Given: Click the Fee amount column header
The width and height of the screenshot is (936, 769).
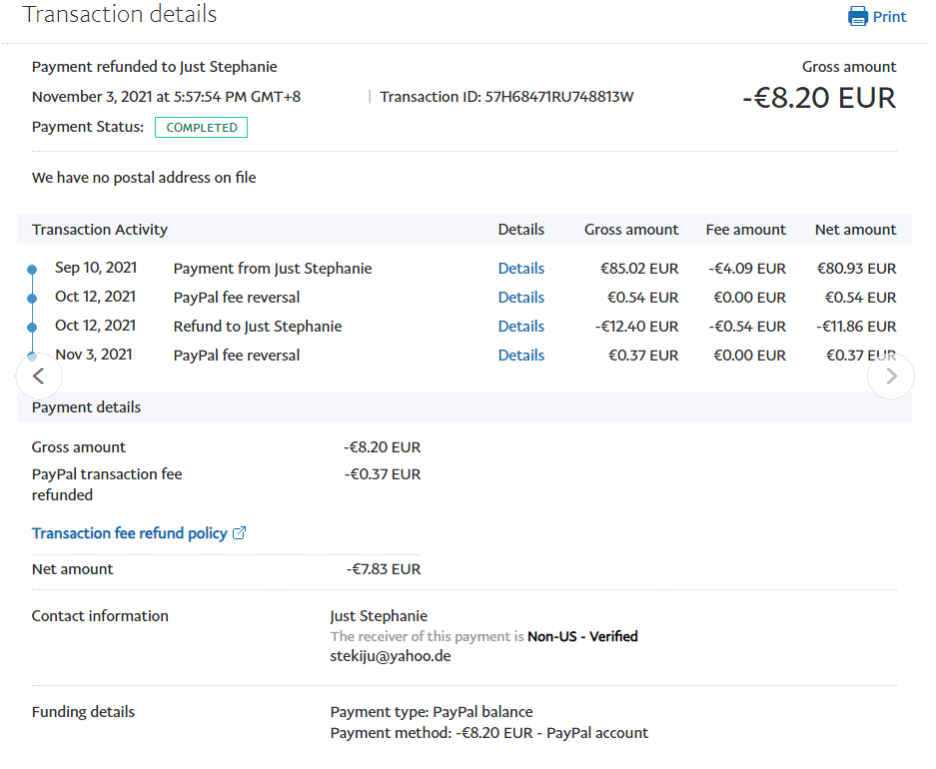Looking at the screenshot, I should pos(745,229).
